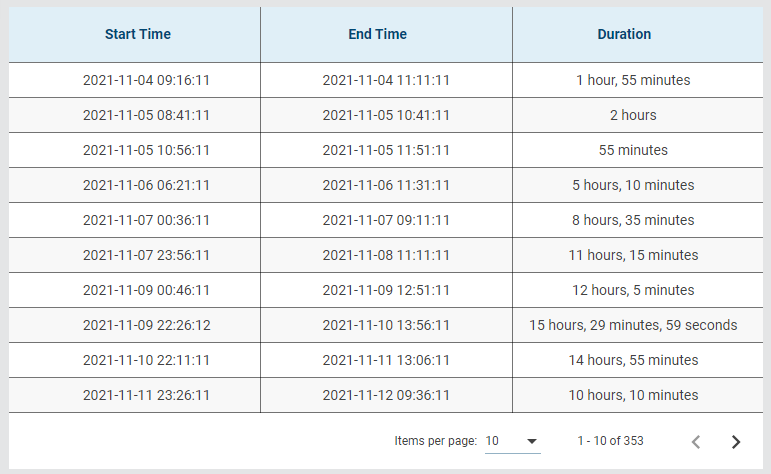Select end time 2021-11-08 11:11:11 cell
Image resolution: width=771 pixels, height=474 pixels.
[386, 255]
